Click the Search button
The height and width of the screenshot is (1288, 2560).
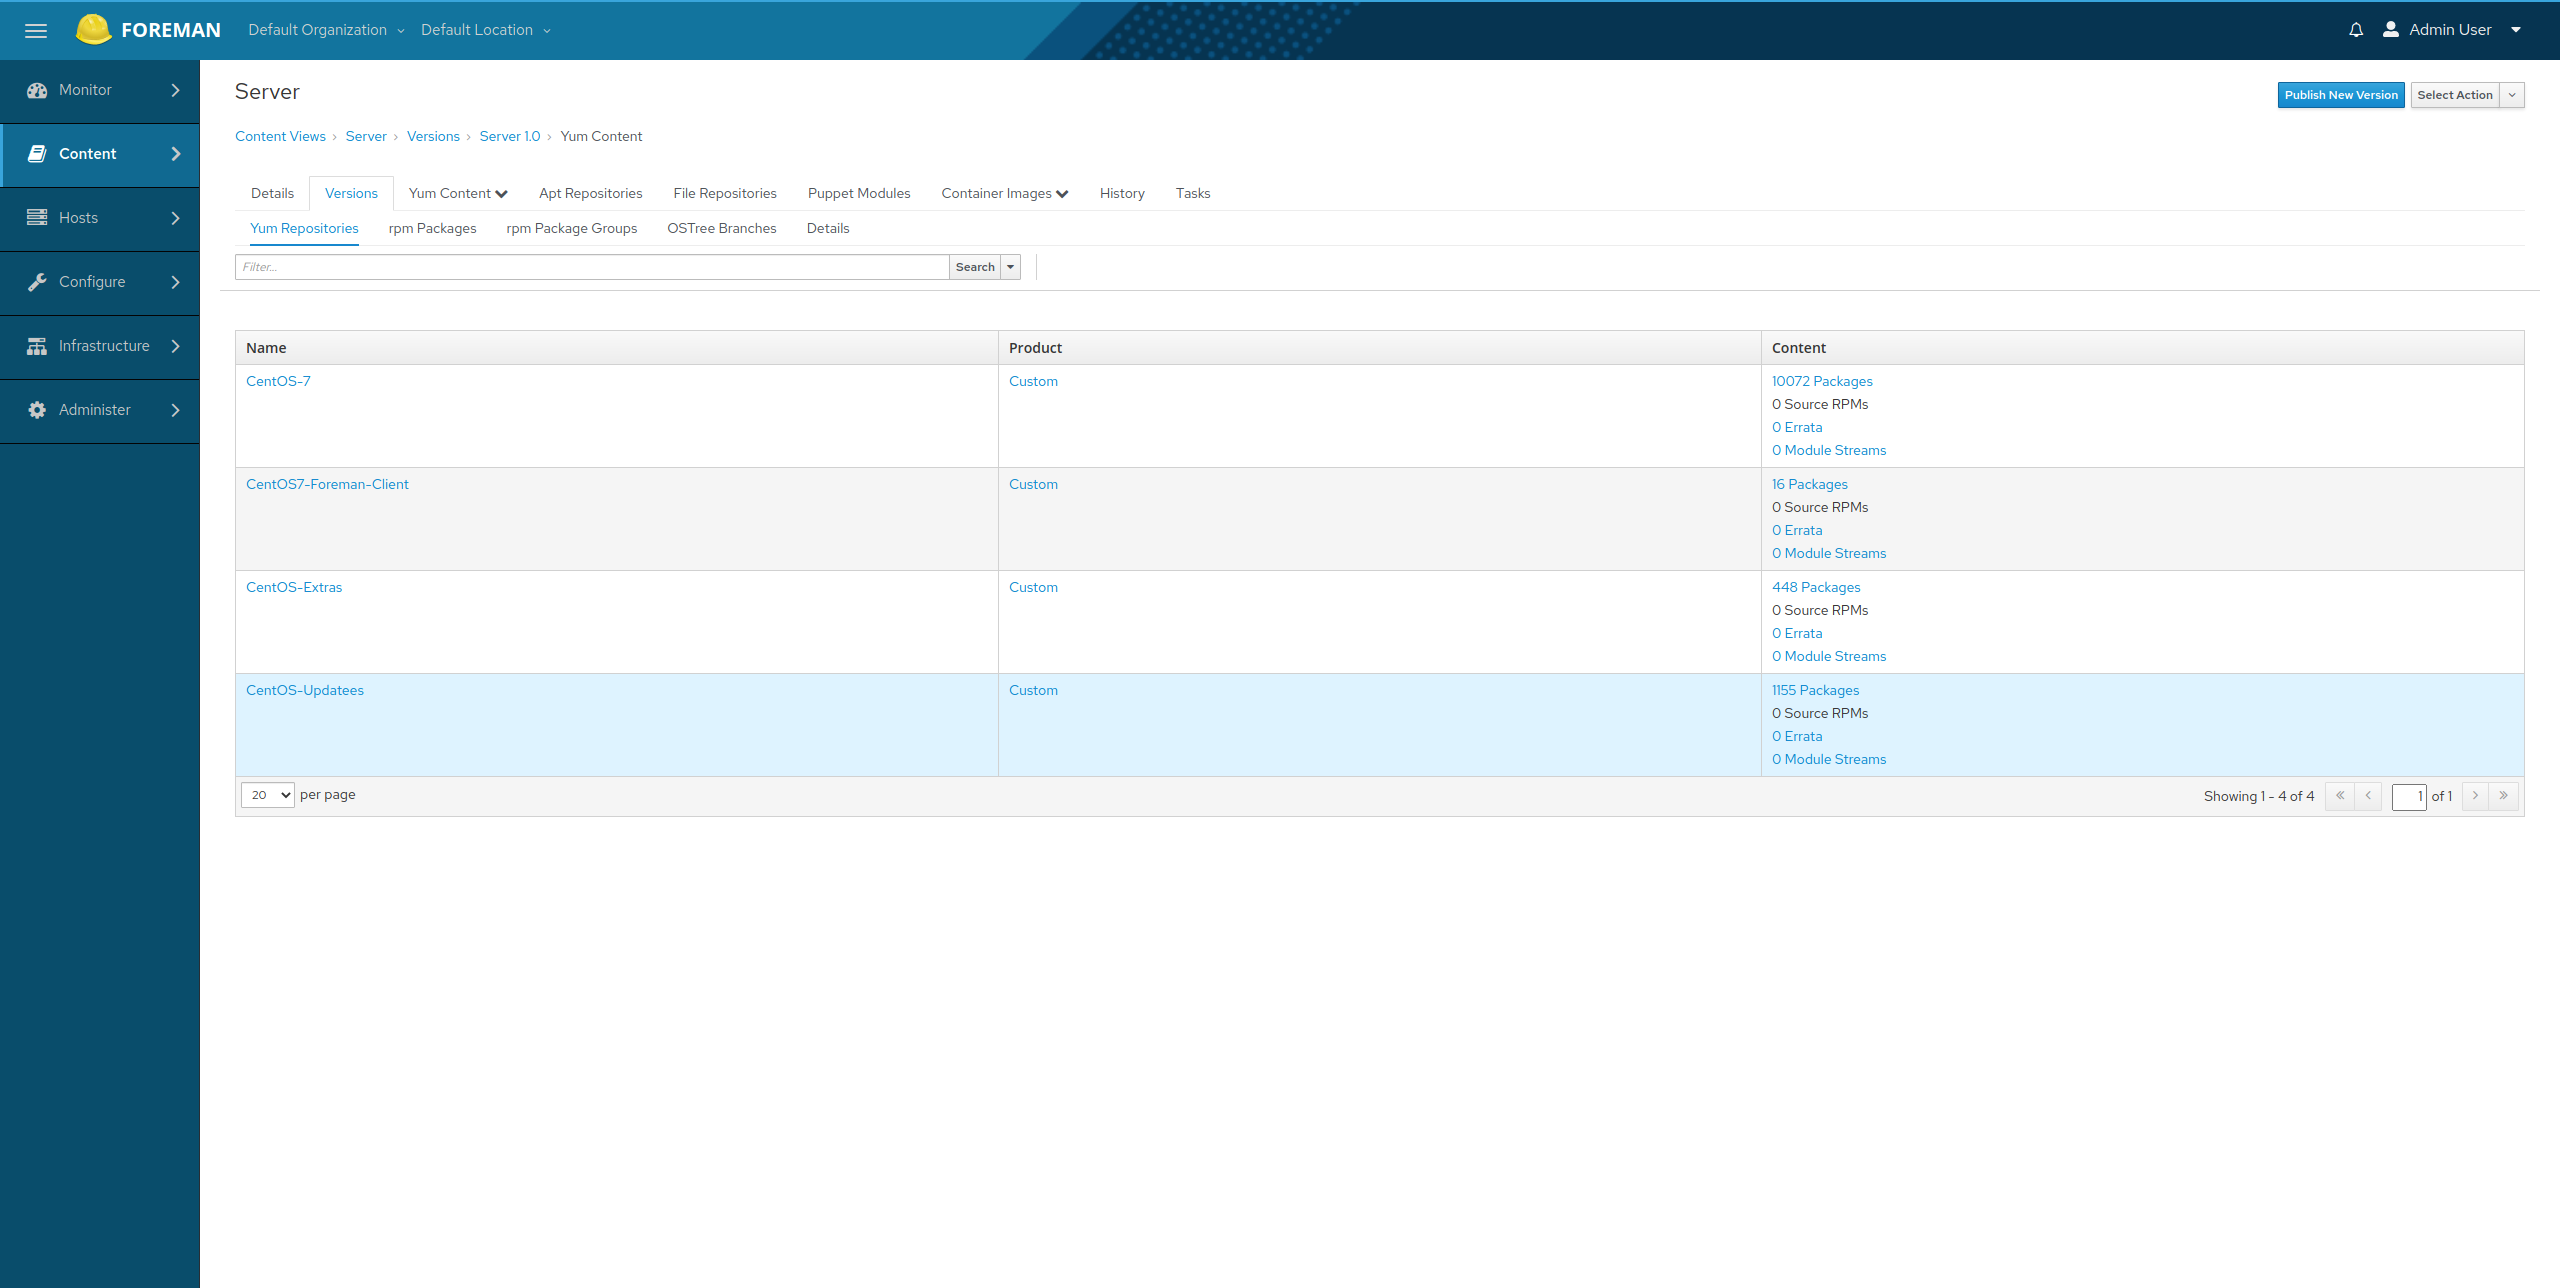point(975,267)
